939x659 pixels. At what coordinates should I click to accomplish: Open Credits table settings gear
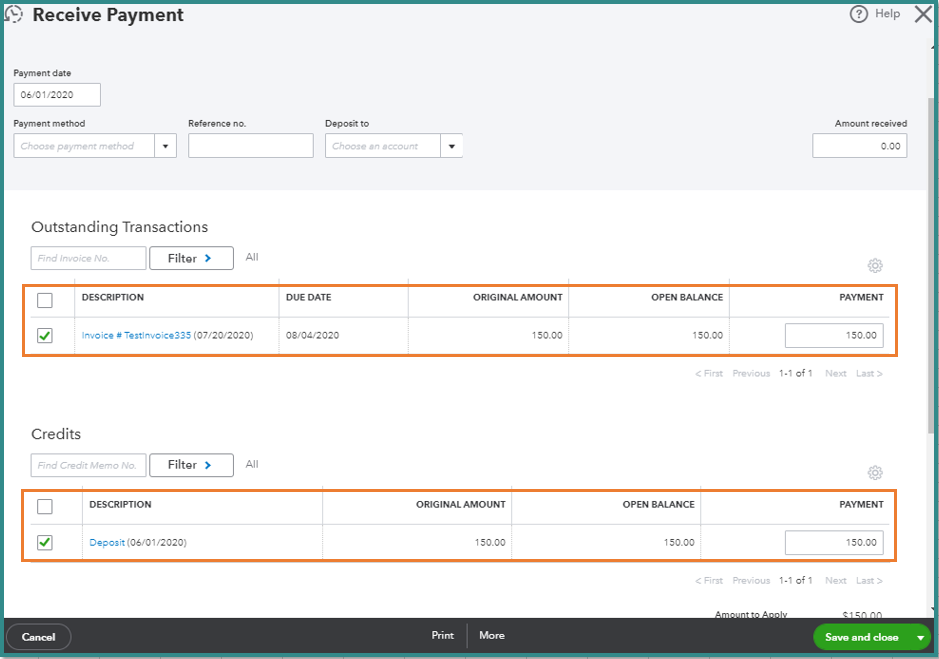tap(875, 473)
